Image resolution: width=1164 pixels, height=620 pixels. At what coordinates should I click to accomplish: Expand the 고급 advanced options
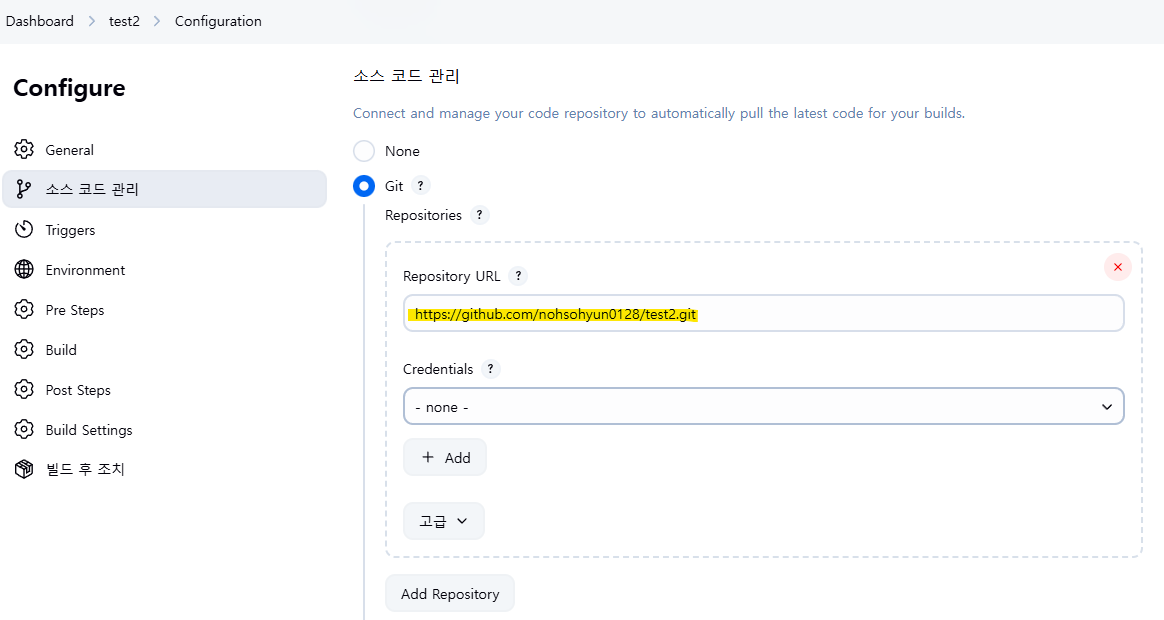point(444,521)
